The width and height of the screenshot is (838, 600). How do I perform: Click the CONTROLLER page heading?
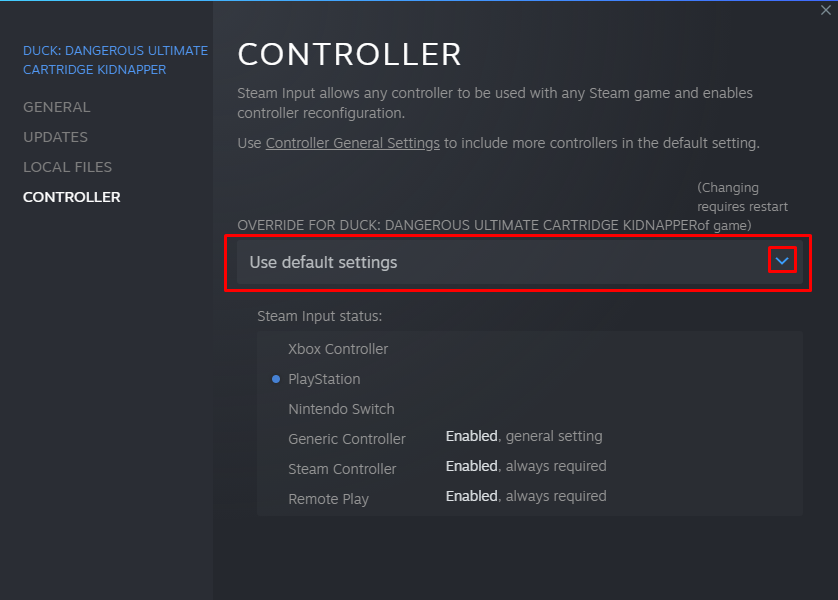point(349,54)
